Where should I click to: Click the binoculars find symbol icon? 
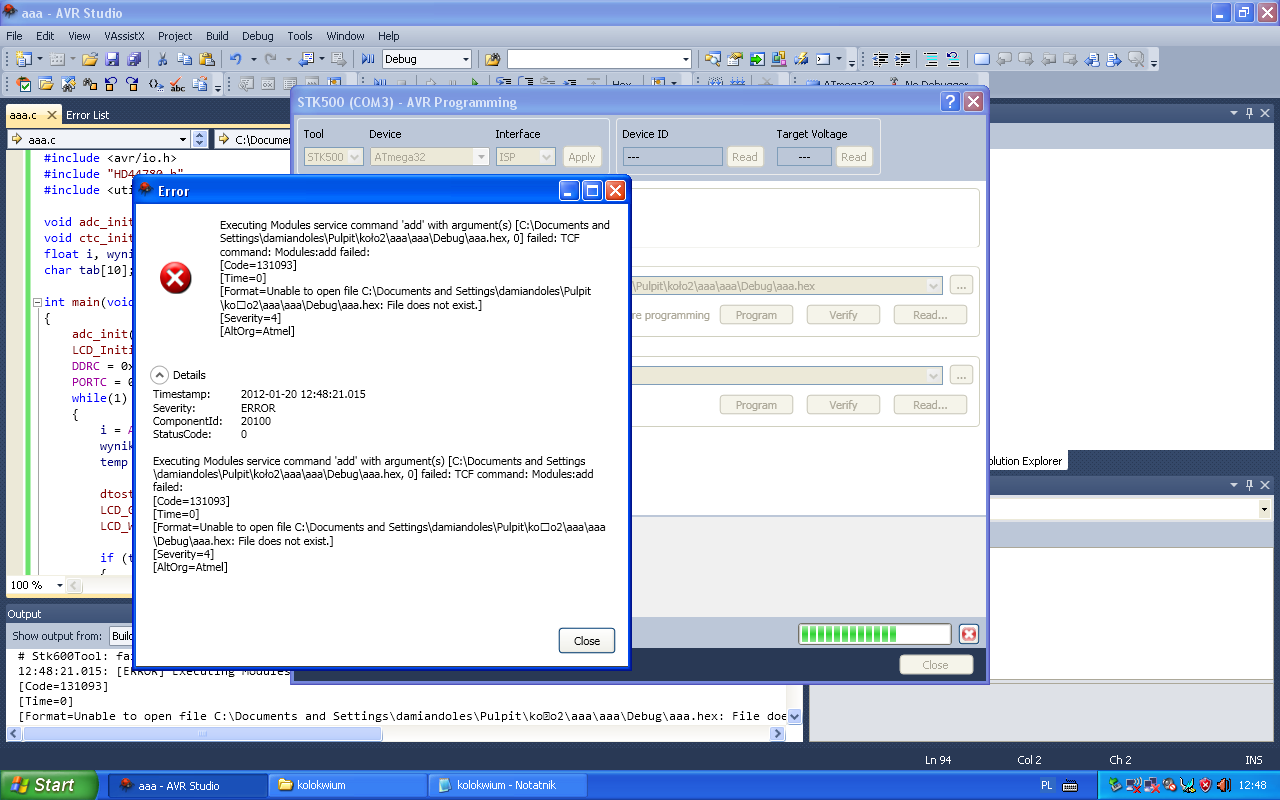(90, 85)
